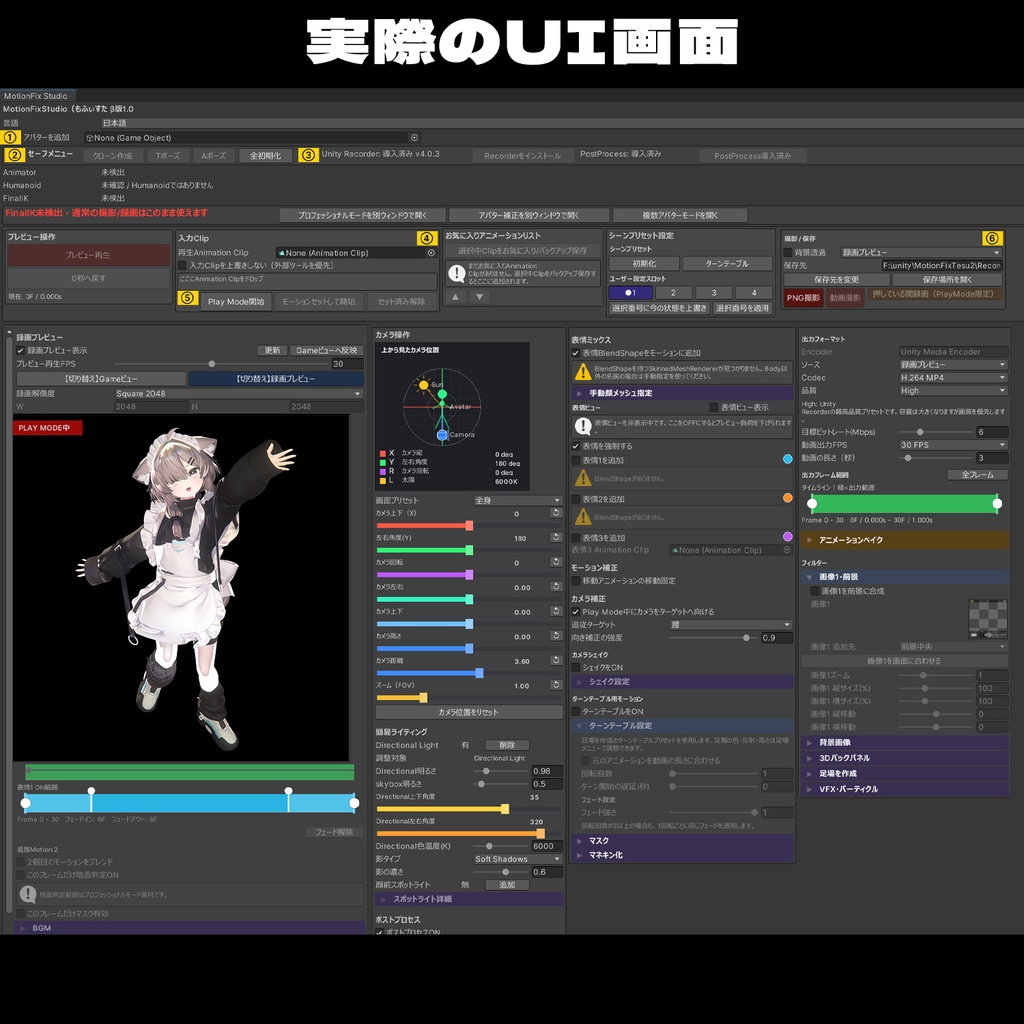Image resolution: width=1024 pixels, height=1024 pixels.
Task: Enable シェイクをON checkbox
Action: (575, 667)
